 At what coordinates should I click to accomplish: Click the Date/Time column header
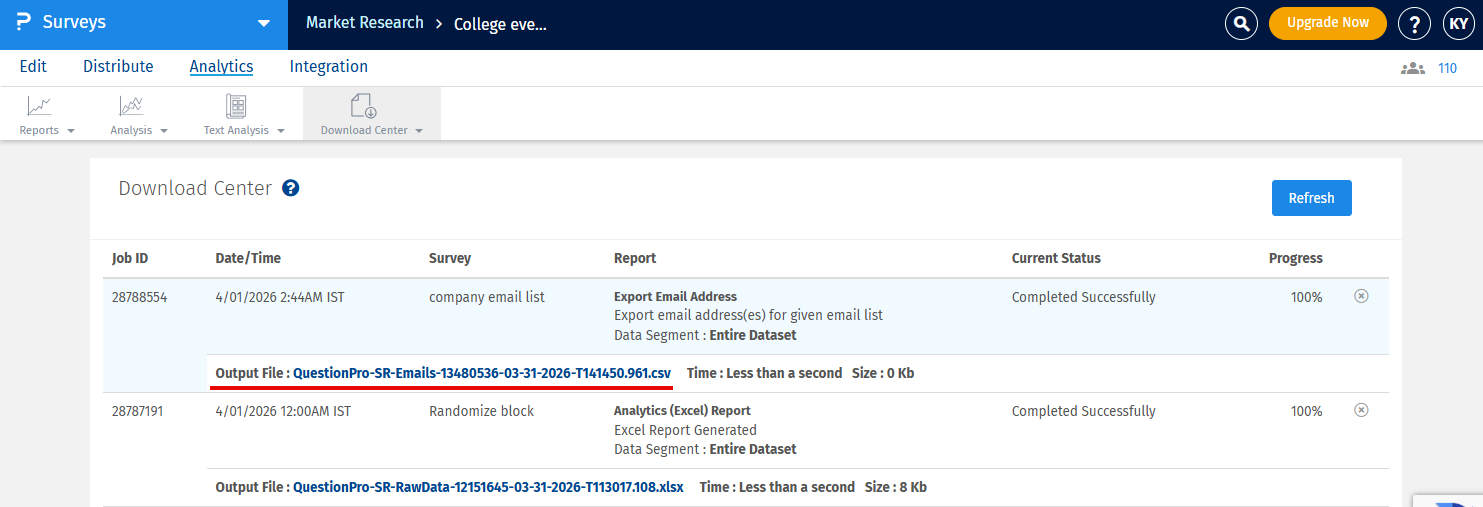(x=248, y=258)
